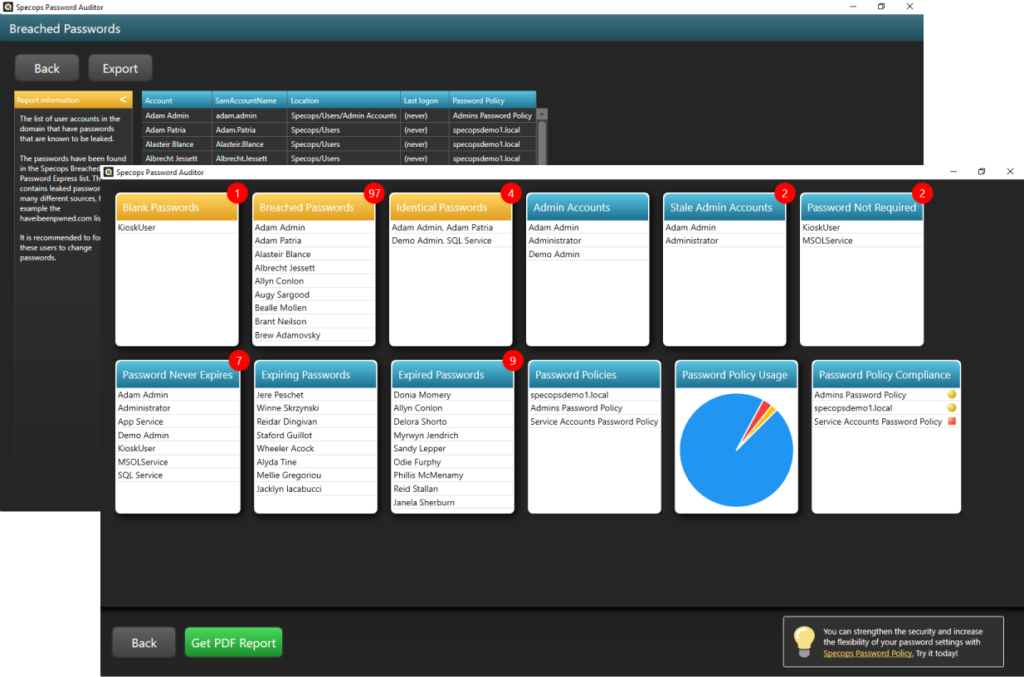Screen dimensions: 1024x677
Task: Sort by the Last logon column header
Action: pos(424,101)
